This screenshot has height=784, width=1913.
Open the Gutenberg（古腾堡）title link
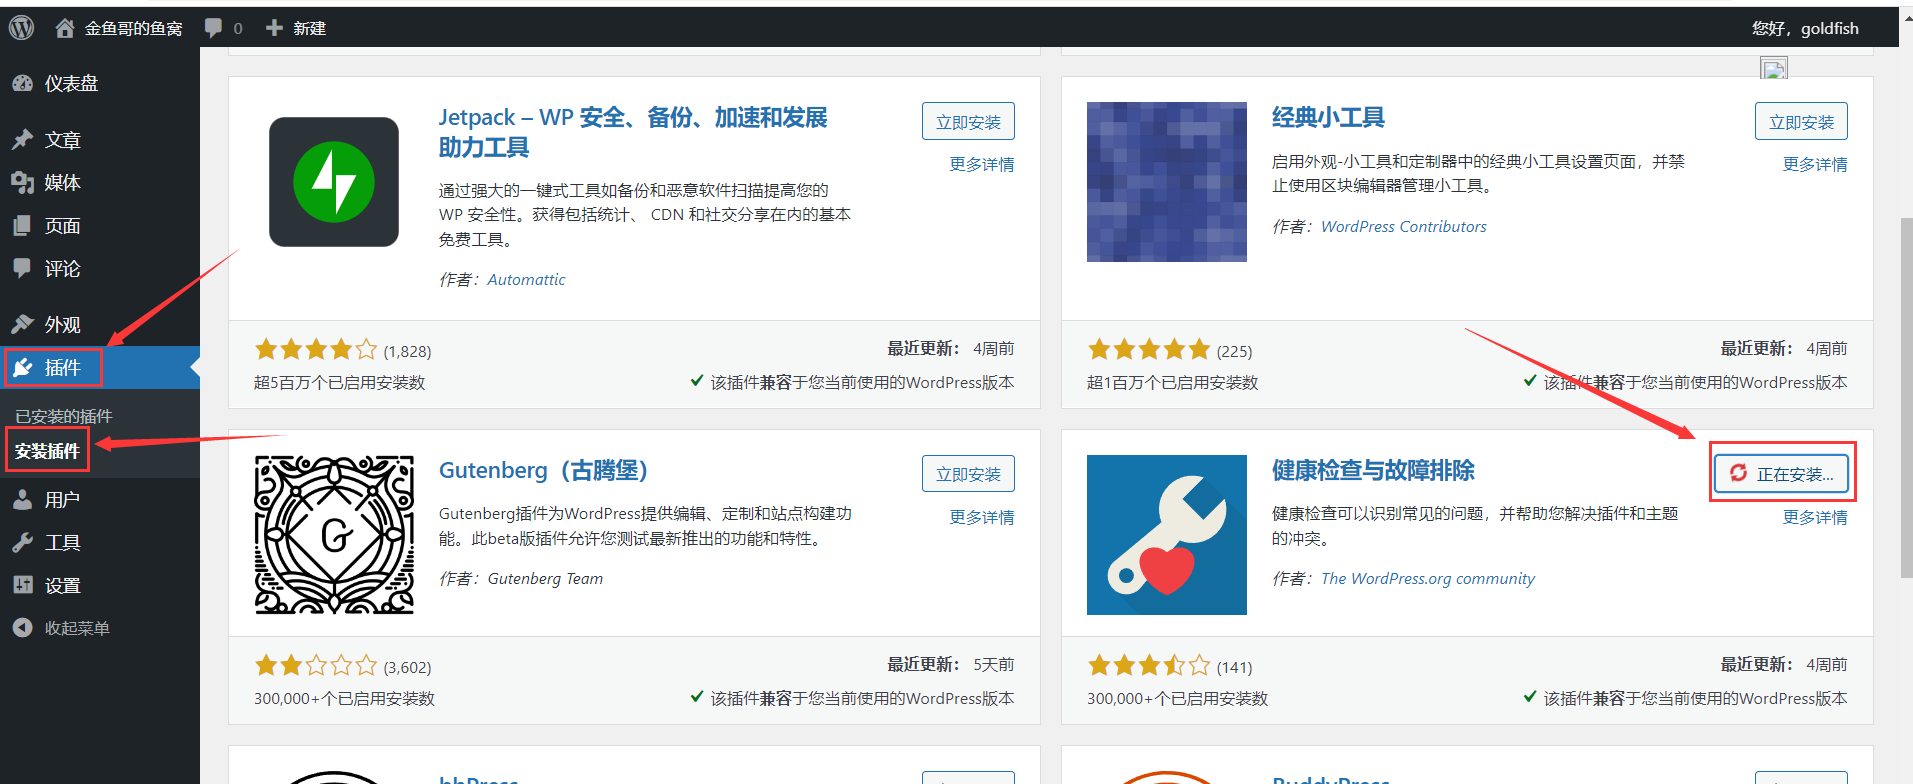click(x=543, y=470)
